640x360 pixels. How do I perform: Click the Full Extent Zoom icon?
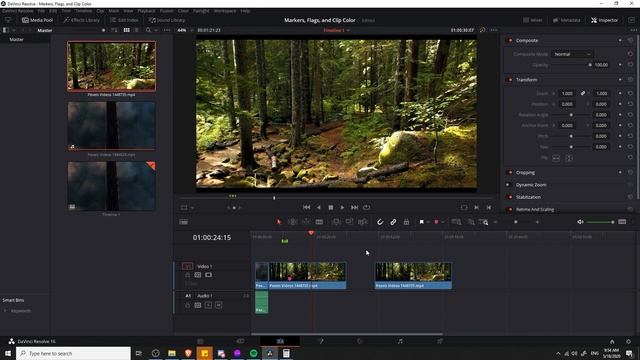click(x=456, y=222)
